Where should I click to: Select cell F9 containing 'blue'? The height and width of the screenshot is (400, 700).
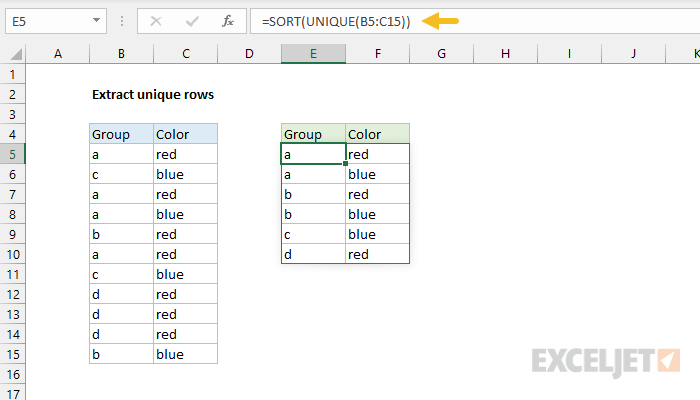pos(378,234)
